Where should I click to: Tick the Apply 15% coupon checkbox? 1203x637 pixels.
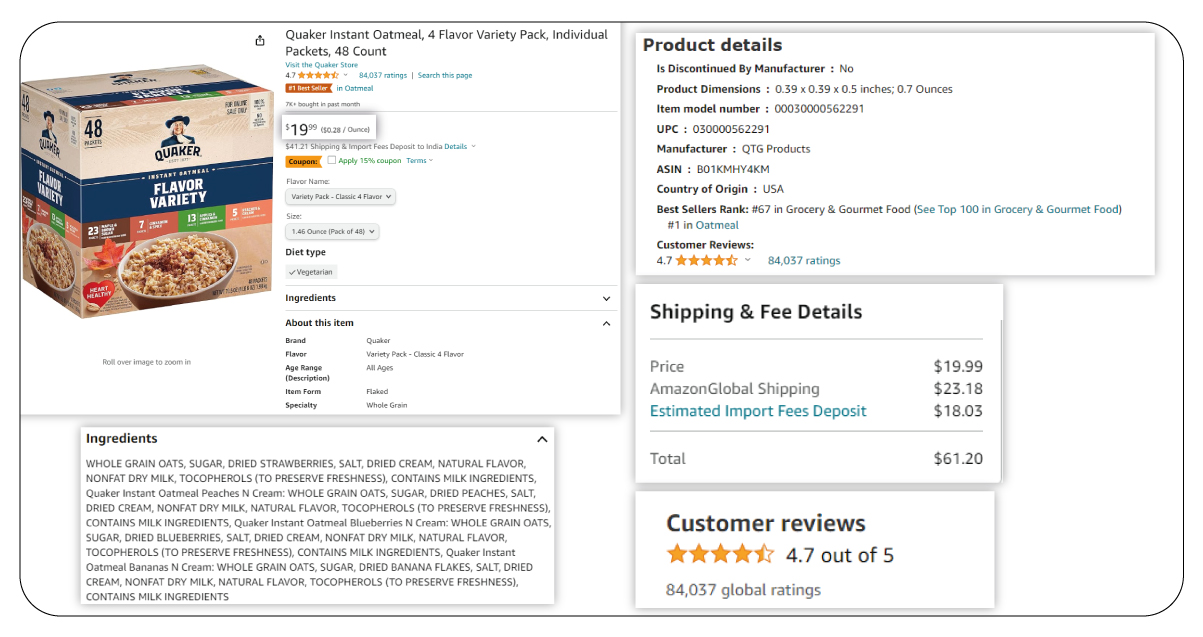point(332,160)
